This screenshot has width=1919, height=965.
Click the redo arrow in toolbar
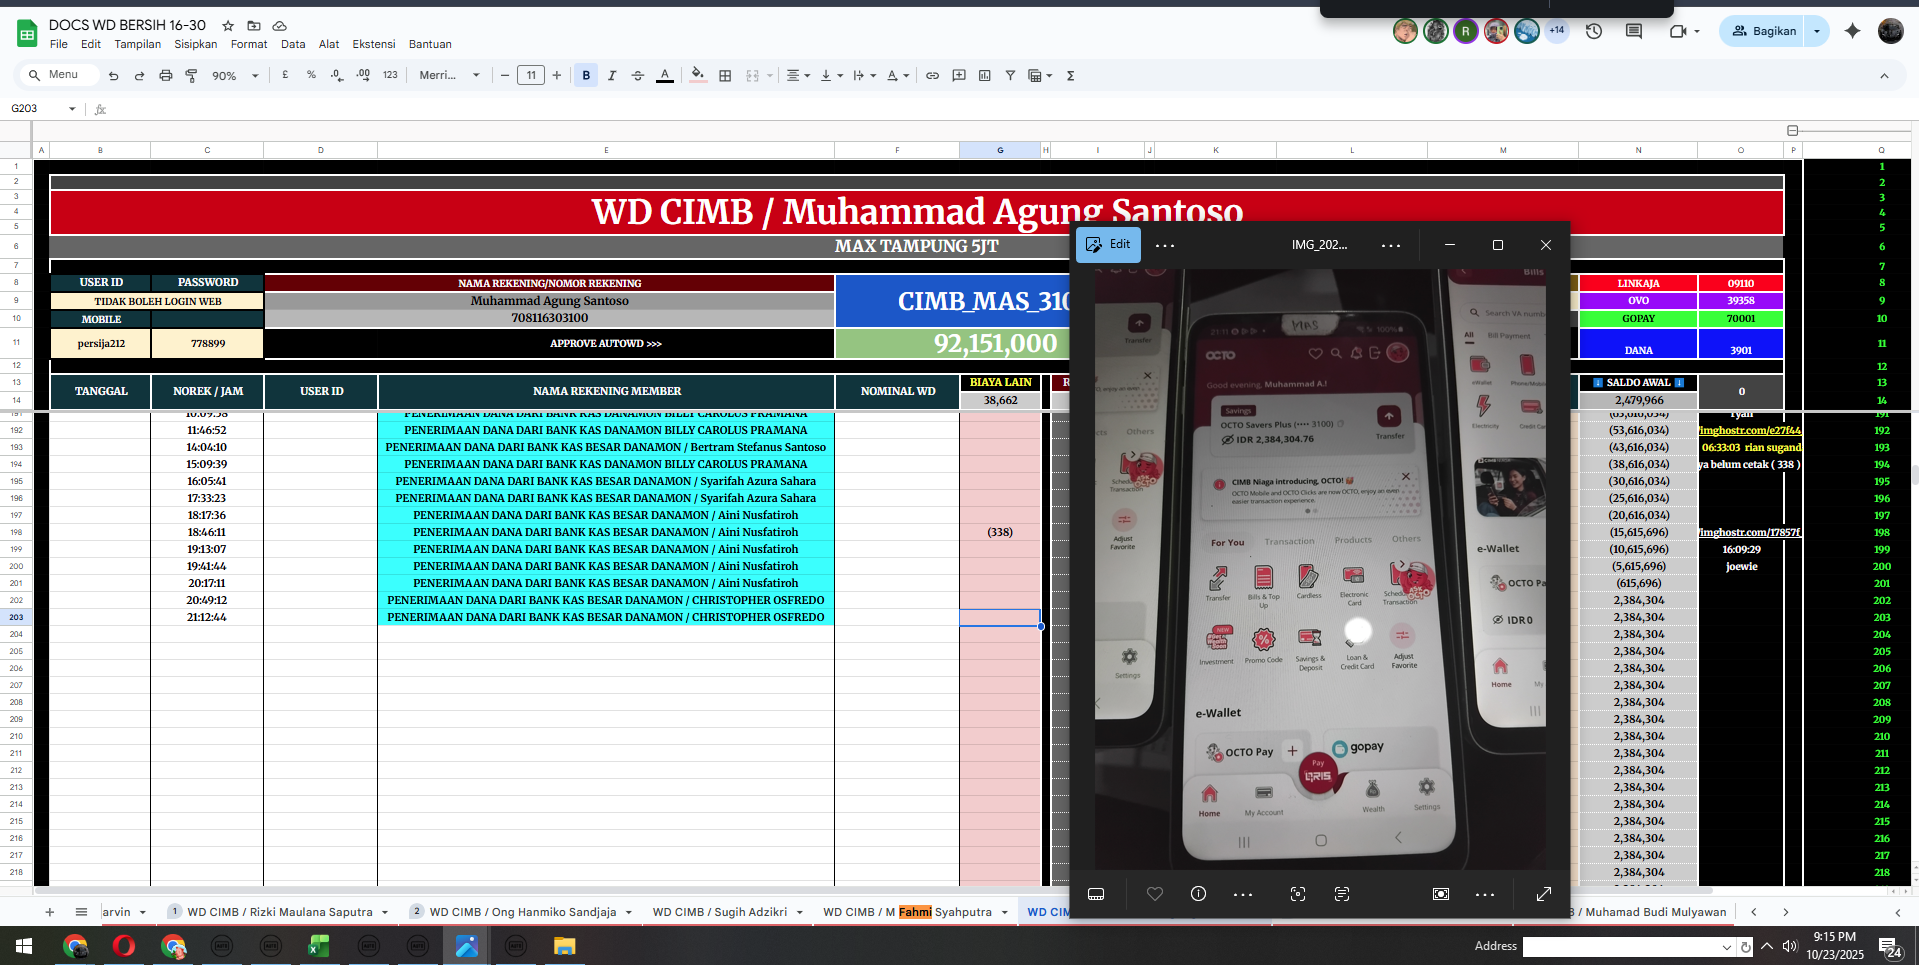pyautogui.click(x=139, y=76)
